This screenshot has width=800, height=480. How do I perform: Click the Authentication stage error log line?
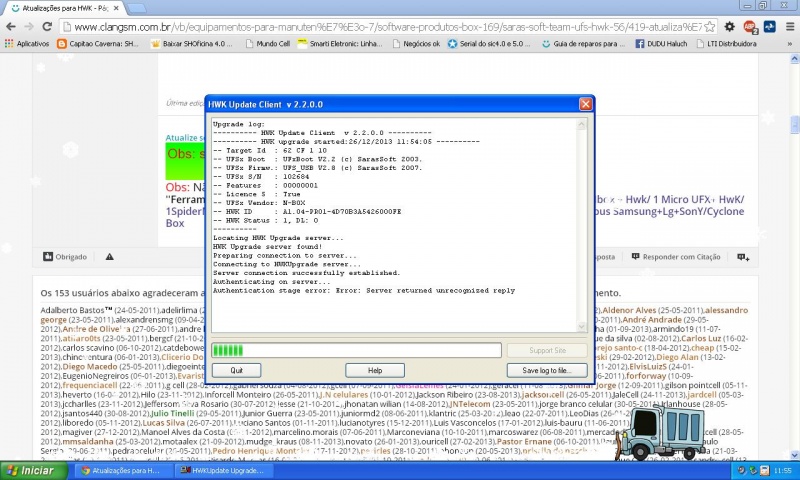click(x=364, y=291)
